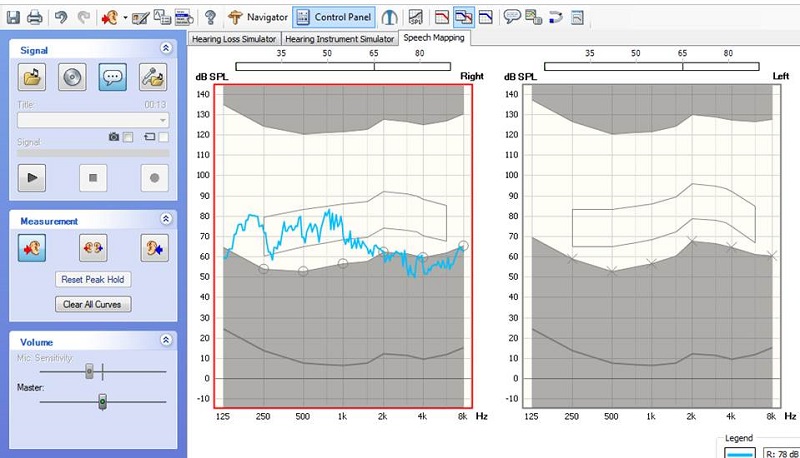Switch to Hearing Loss Simulator tab
The image size is (800, 458).
click(x=234, y=39)
